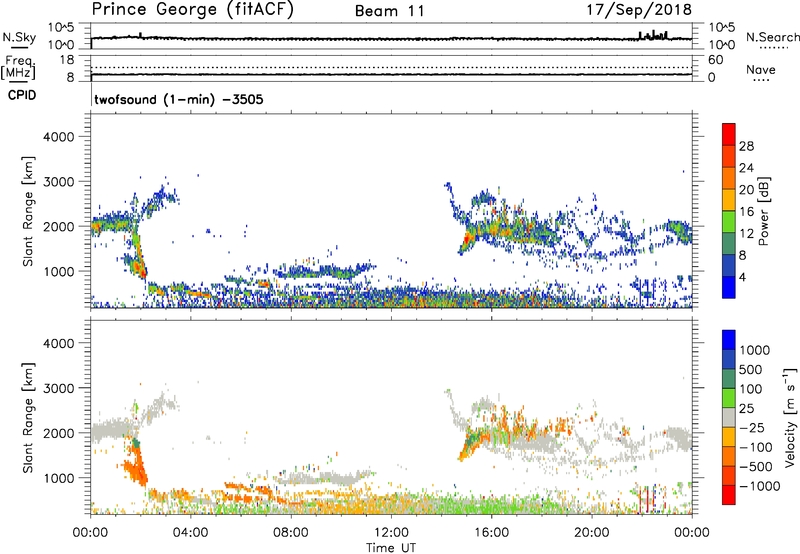Click the left '10^5' noise axis tick

61,28
